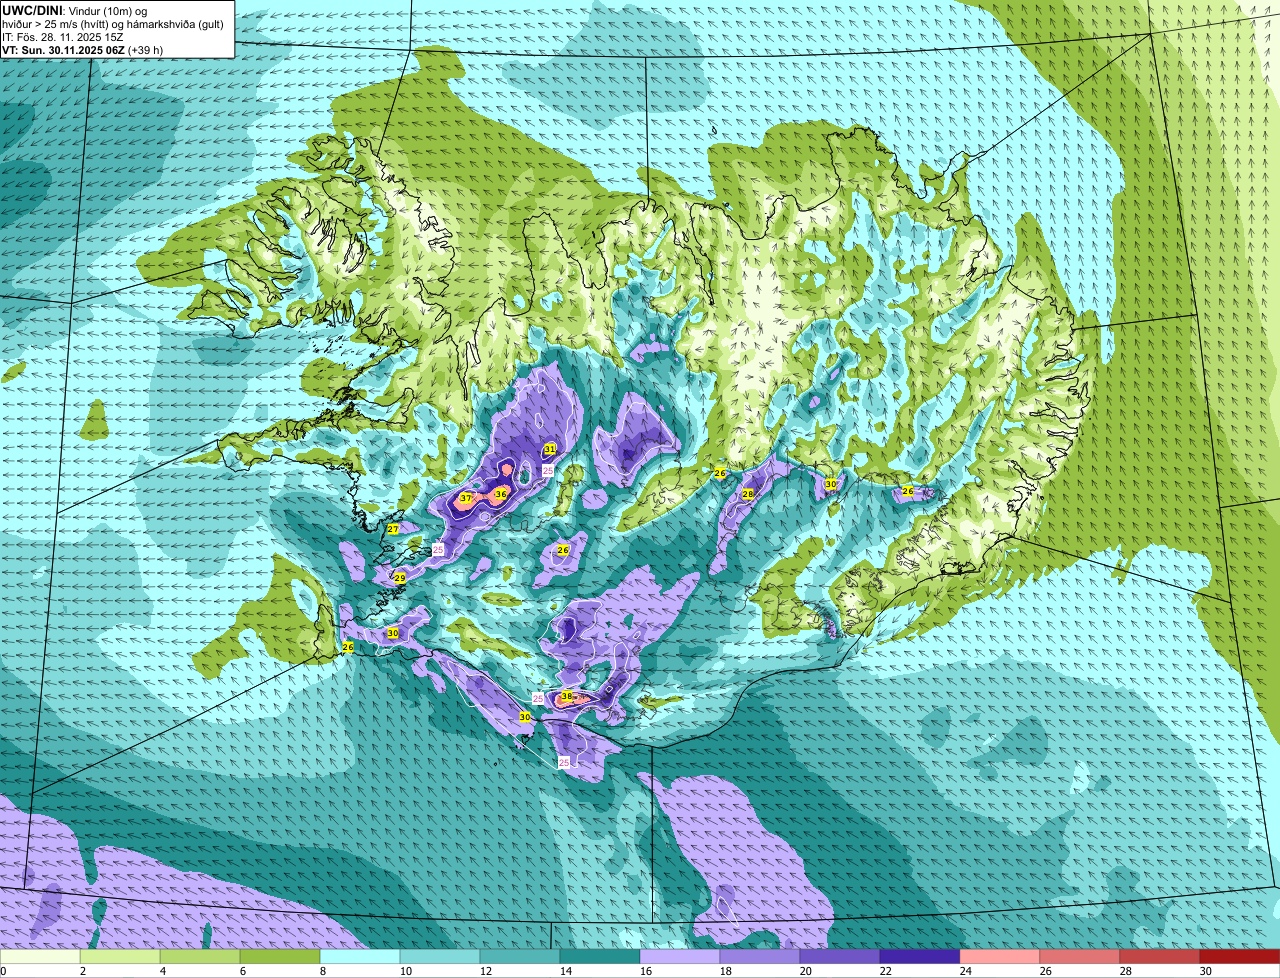Pick the pale yellow 0–2 m/s legend swatch

(x=40, y=956)
